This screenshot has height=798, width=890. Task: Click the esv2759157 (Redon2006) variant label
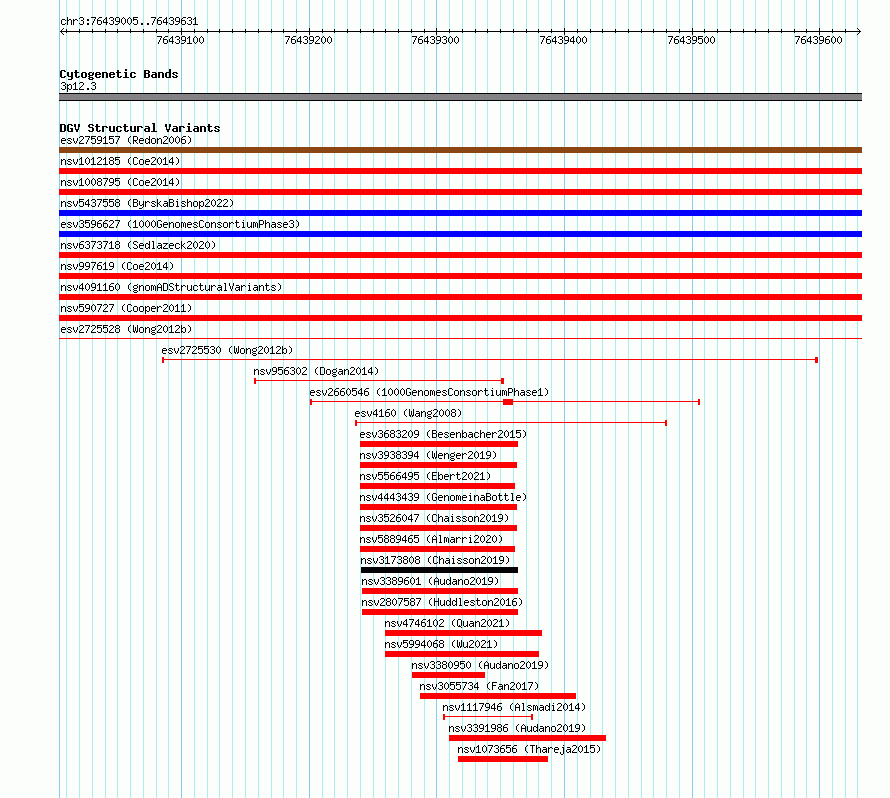point(126,140)
